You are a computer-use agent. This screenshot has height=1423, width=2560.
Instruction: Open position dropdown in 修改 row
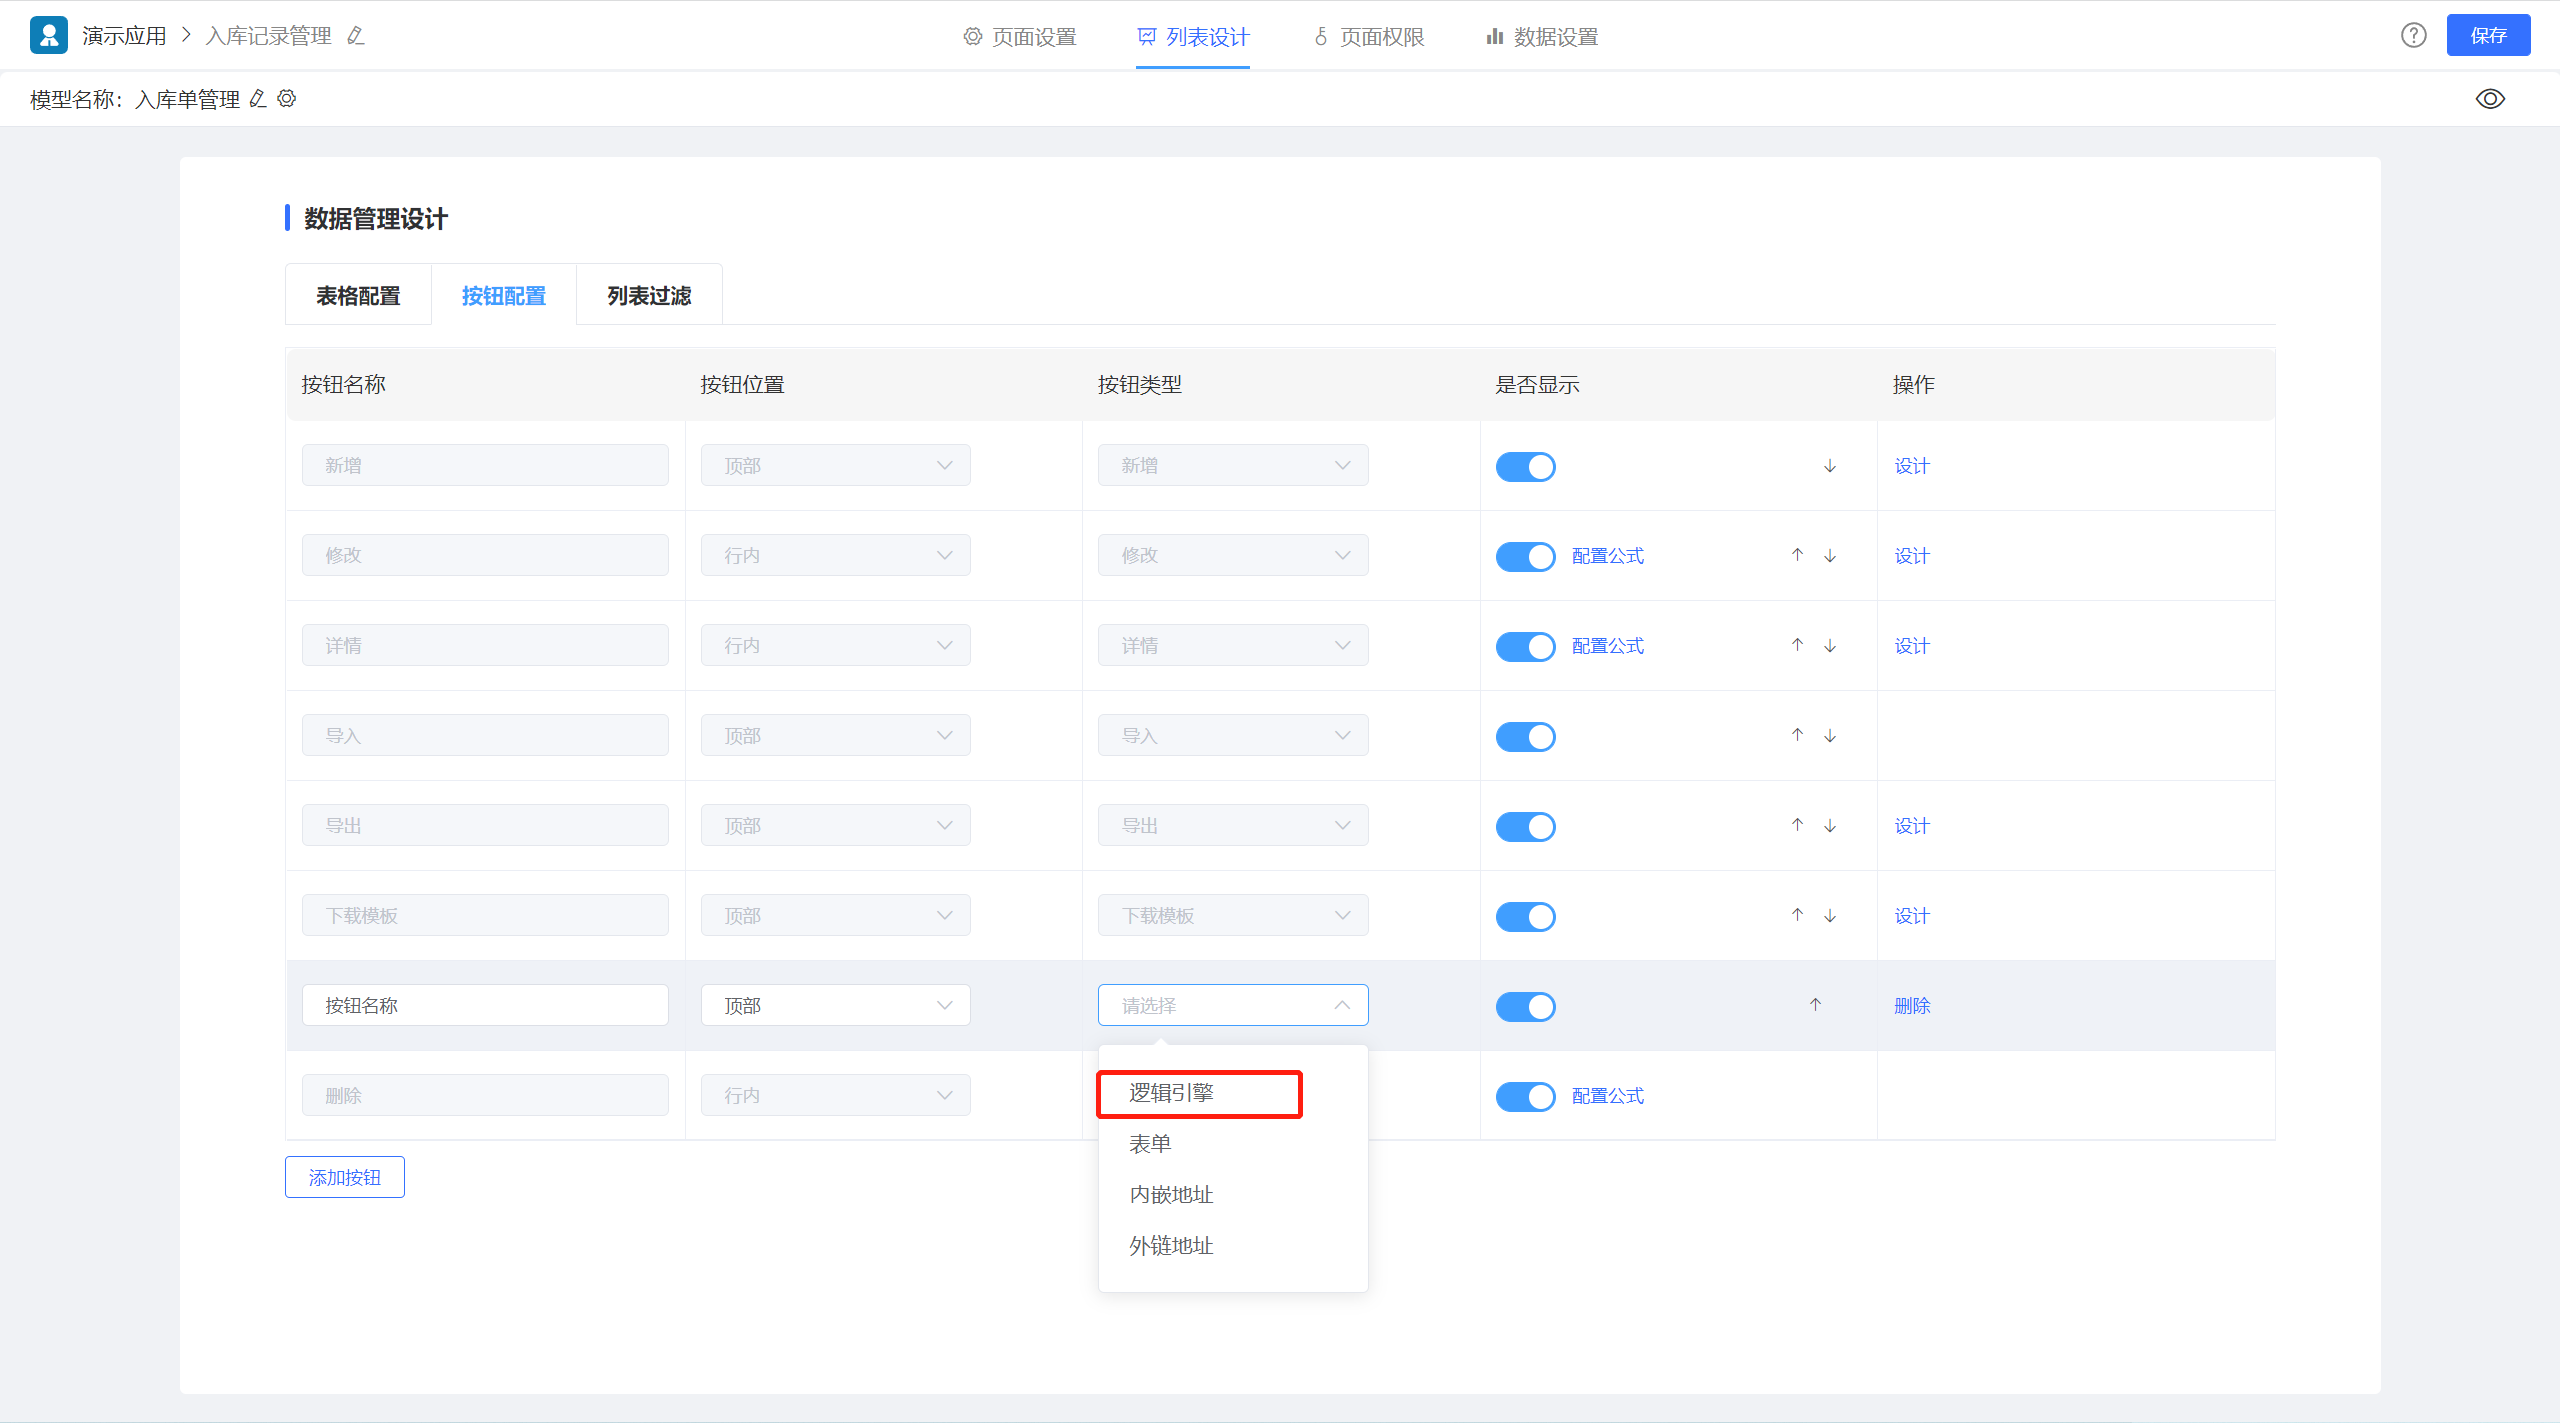(835, 555)
